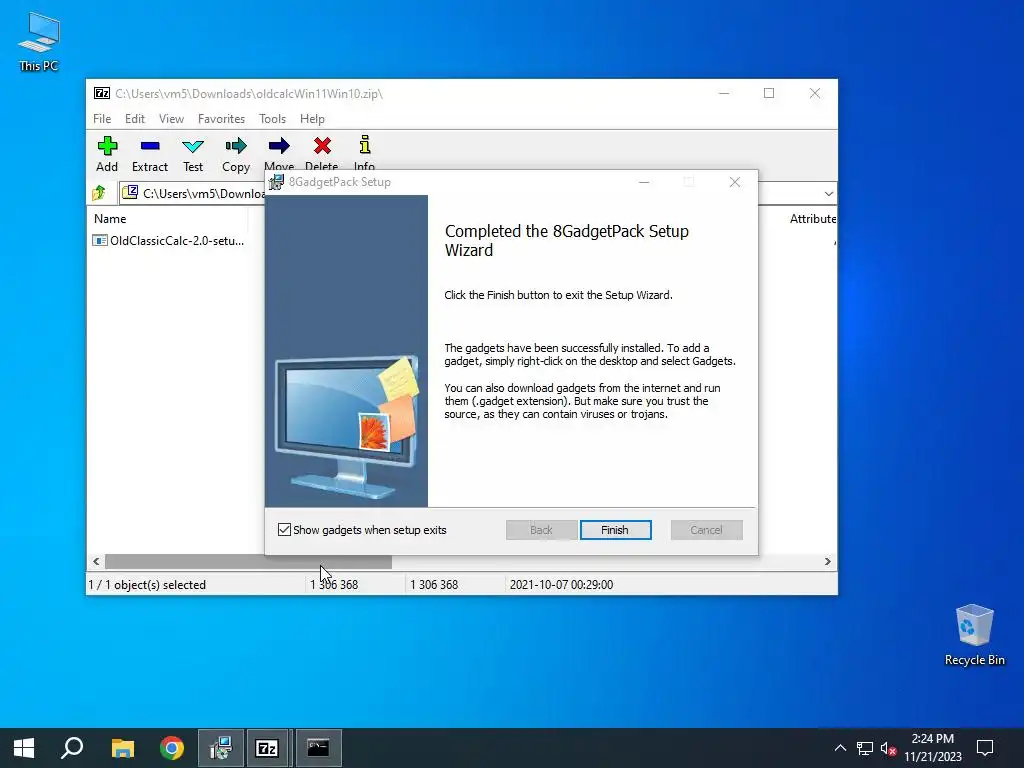Open the File menu in 7-Zip
This screenshot has width=1024, height=768.
(x=102, y=119)
